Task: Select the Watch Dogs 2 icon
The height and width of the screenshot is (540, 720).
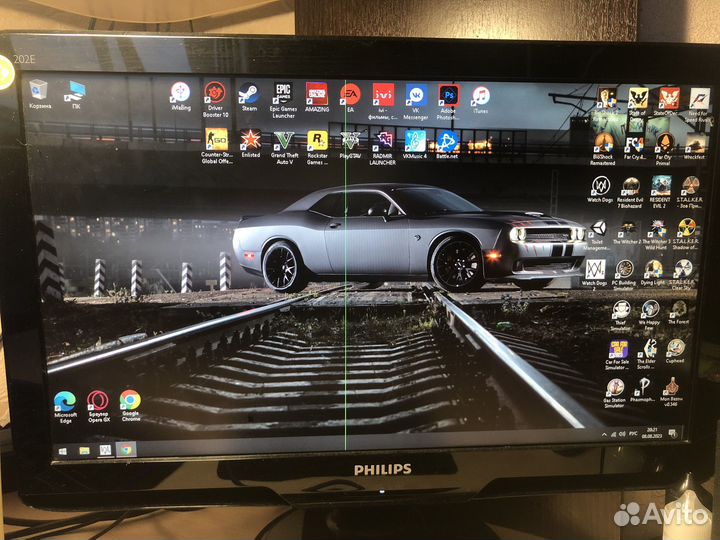Action: pos(597,269)
